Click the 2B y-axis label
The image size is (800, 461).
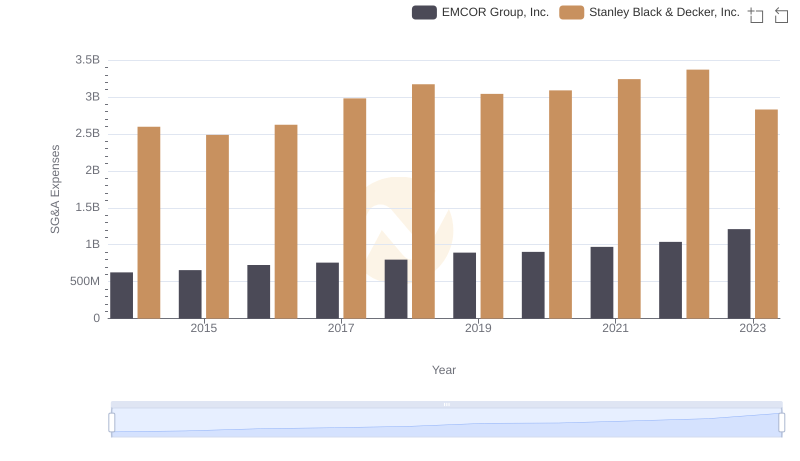(x=93, y=170)
